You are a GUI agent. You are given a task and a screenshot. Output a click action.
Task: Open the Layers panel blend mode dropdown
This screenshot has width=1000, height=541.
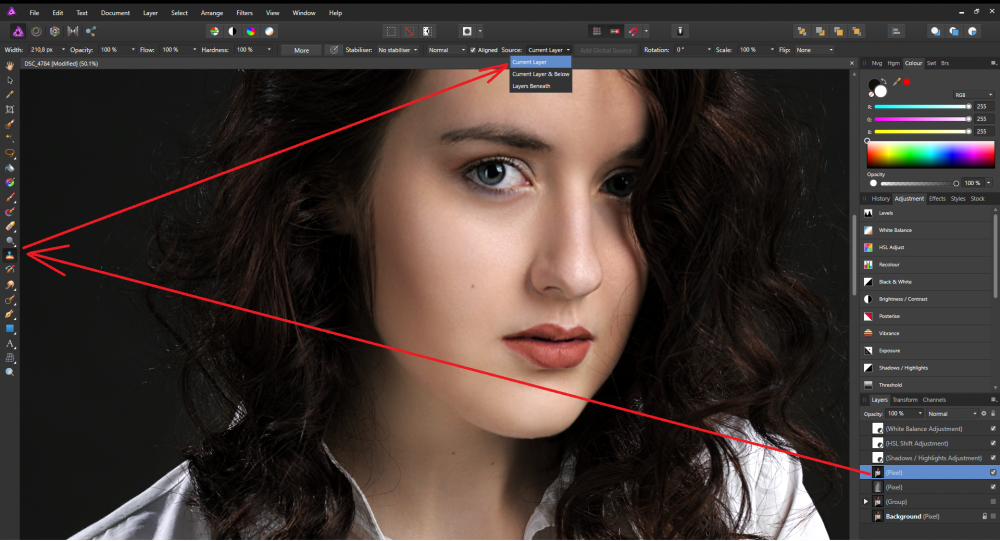coord(952,413)
